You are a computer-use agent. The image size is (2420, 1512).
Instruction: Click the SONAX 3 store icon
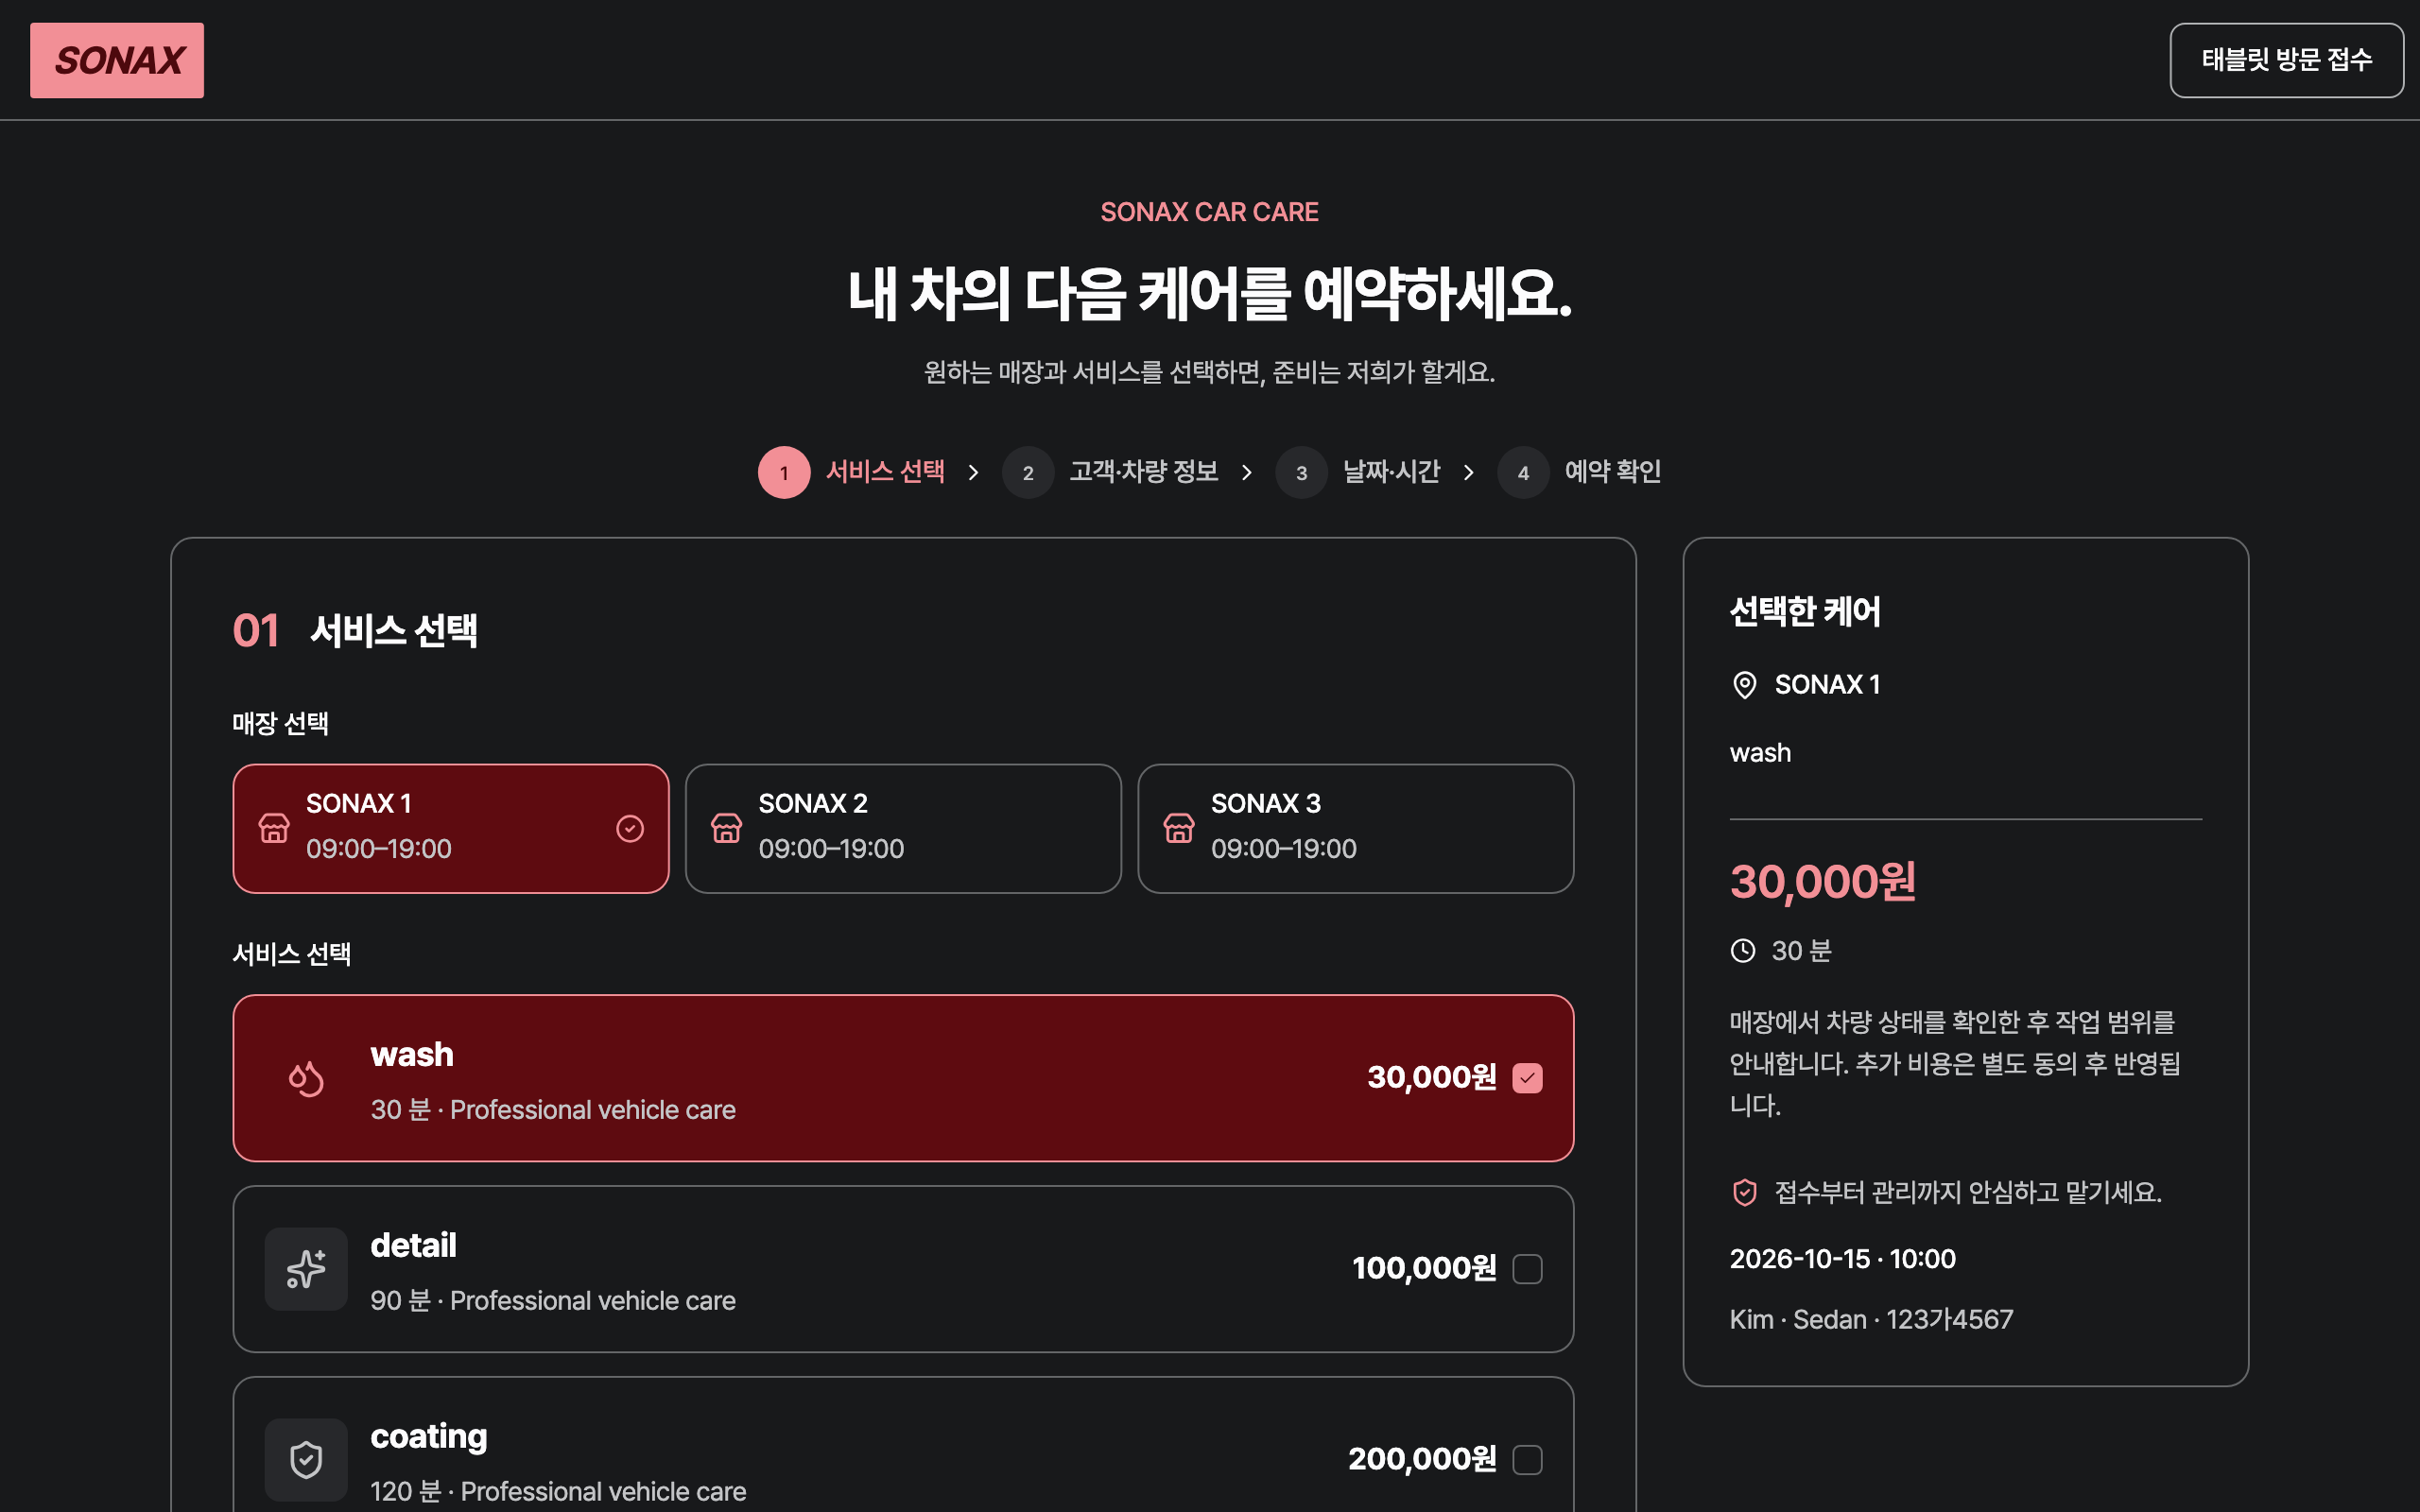click(1179, 828)
